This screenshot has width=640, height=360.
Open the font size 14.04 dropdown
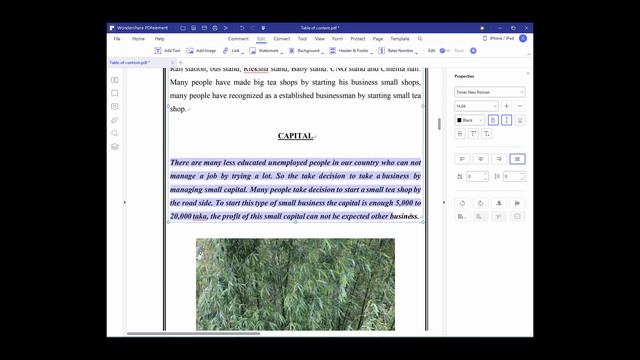476,106
